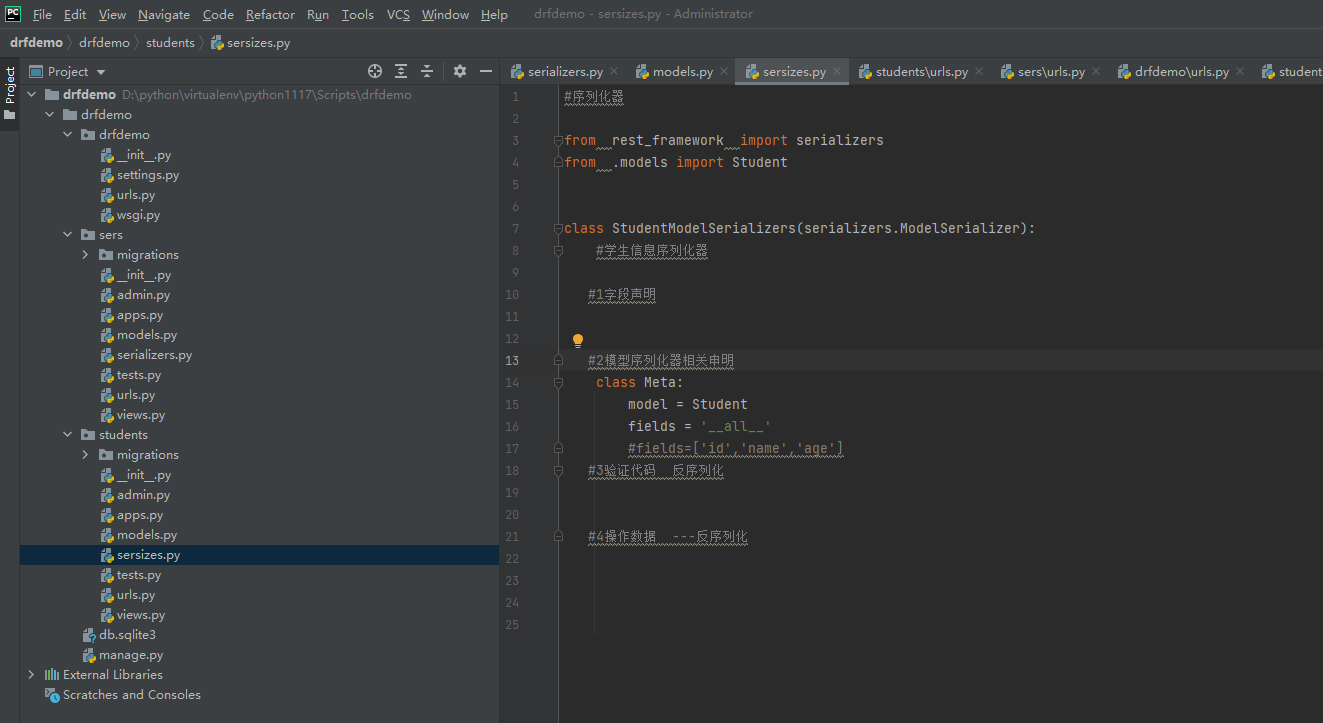Hide the Project panel with minus icon
This screenshot has width=1323, height=723.
point(486,71)
